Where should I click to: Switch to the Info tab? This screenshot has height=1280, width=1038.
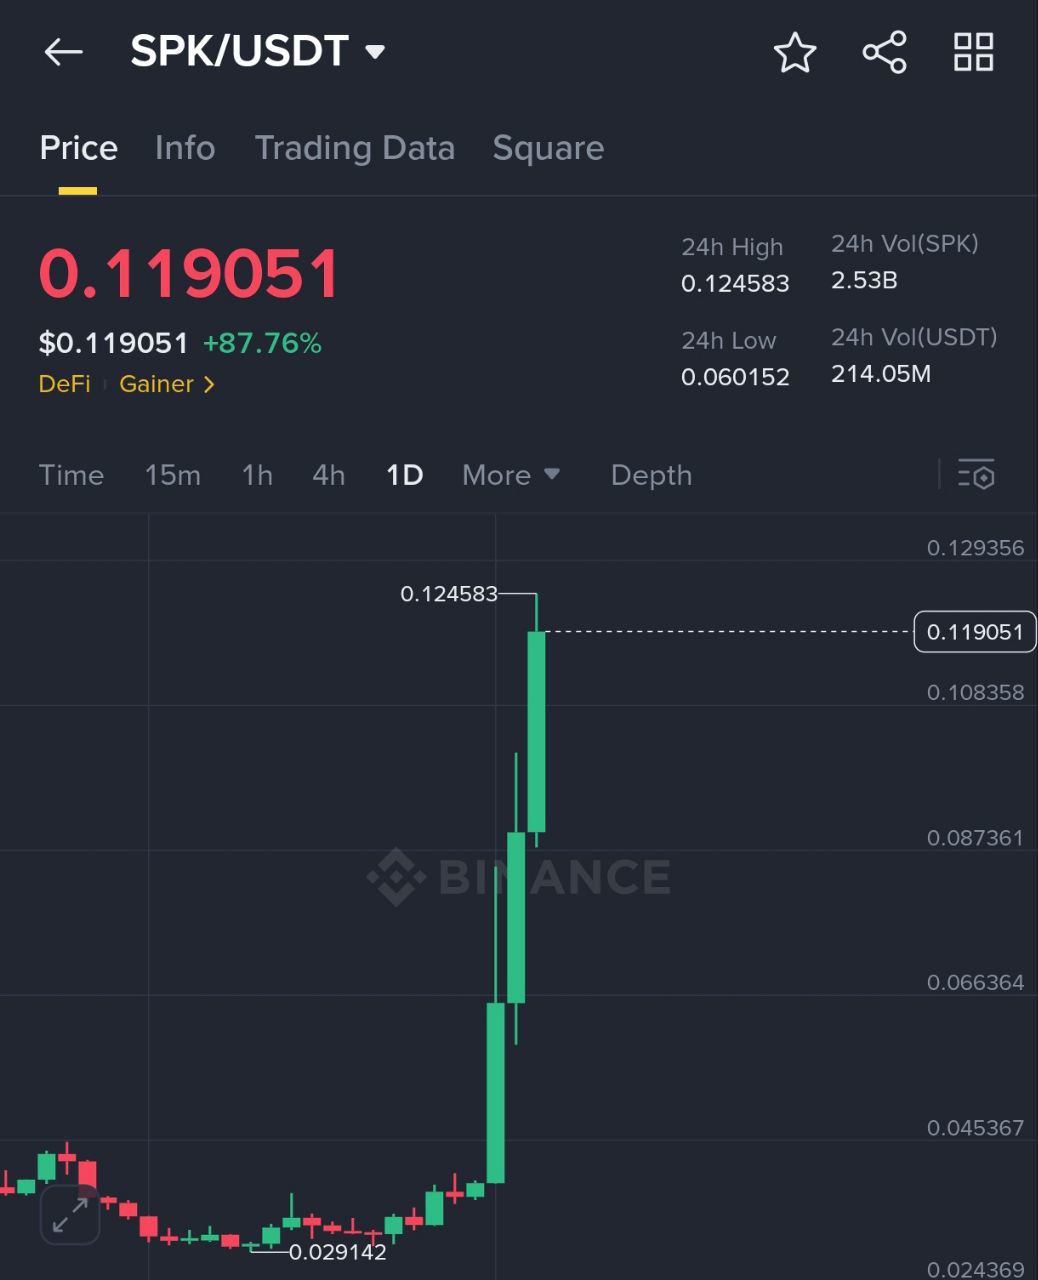pos(185,148)
